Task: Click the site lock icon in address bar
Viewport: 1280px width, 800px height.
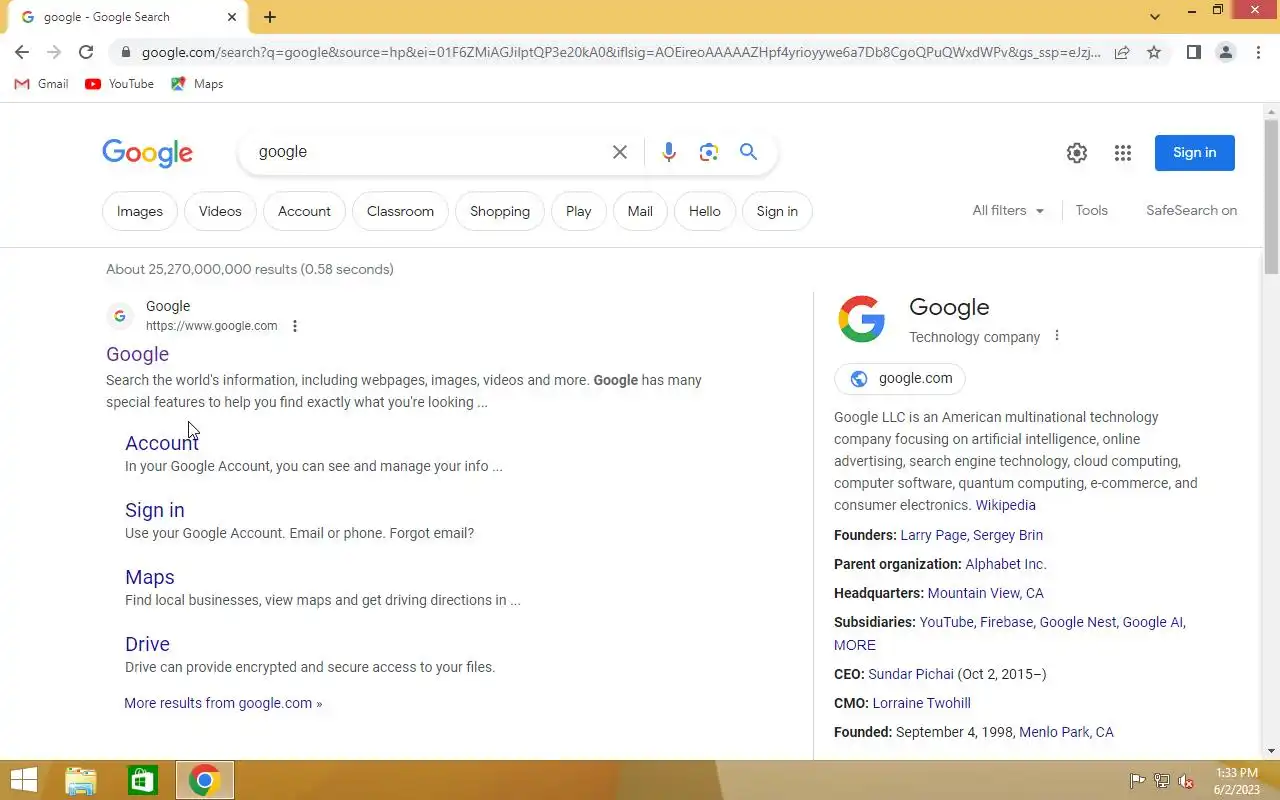Action: point(125,52)
